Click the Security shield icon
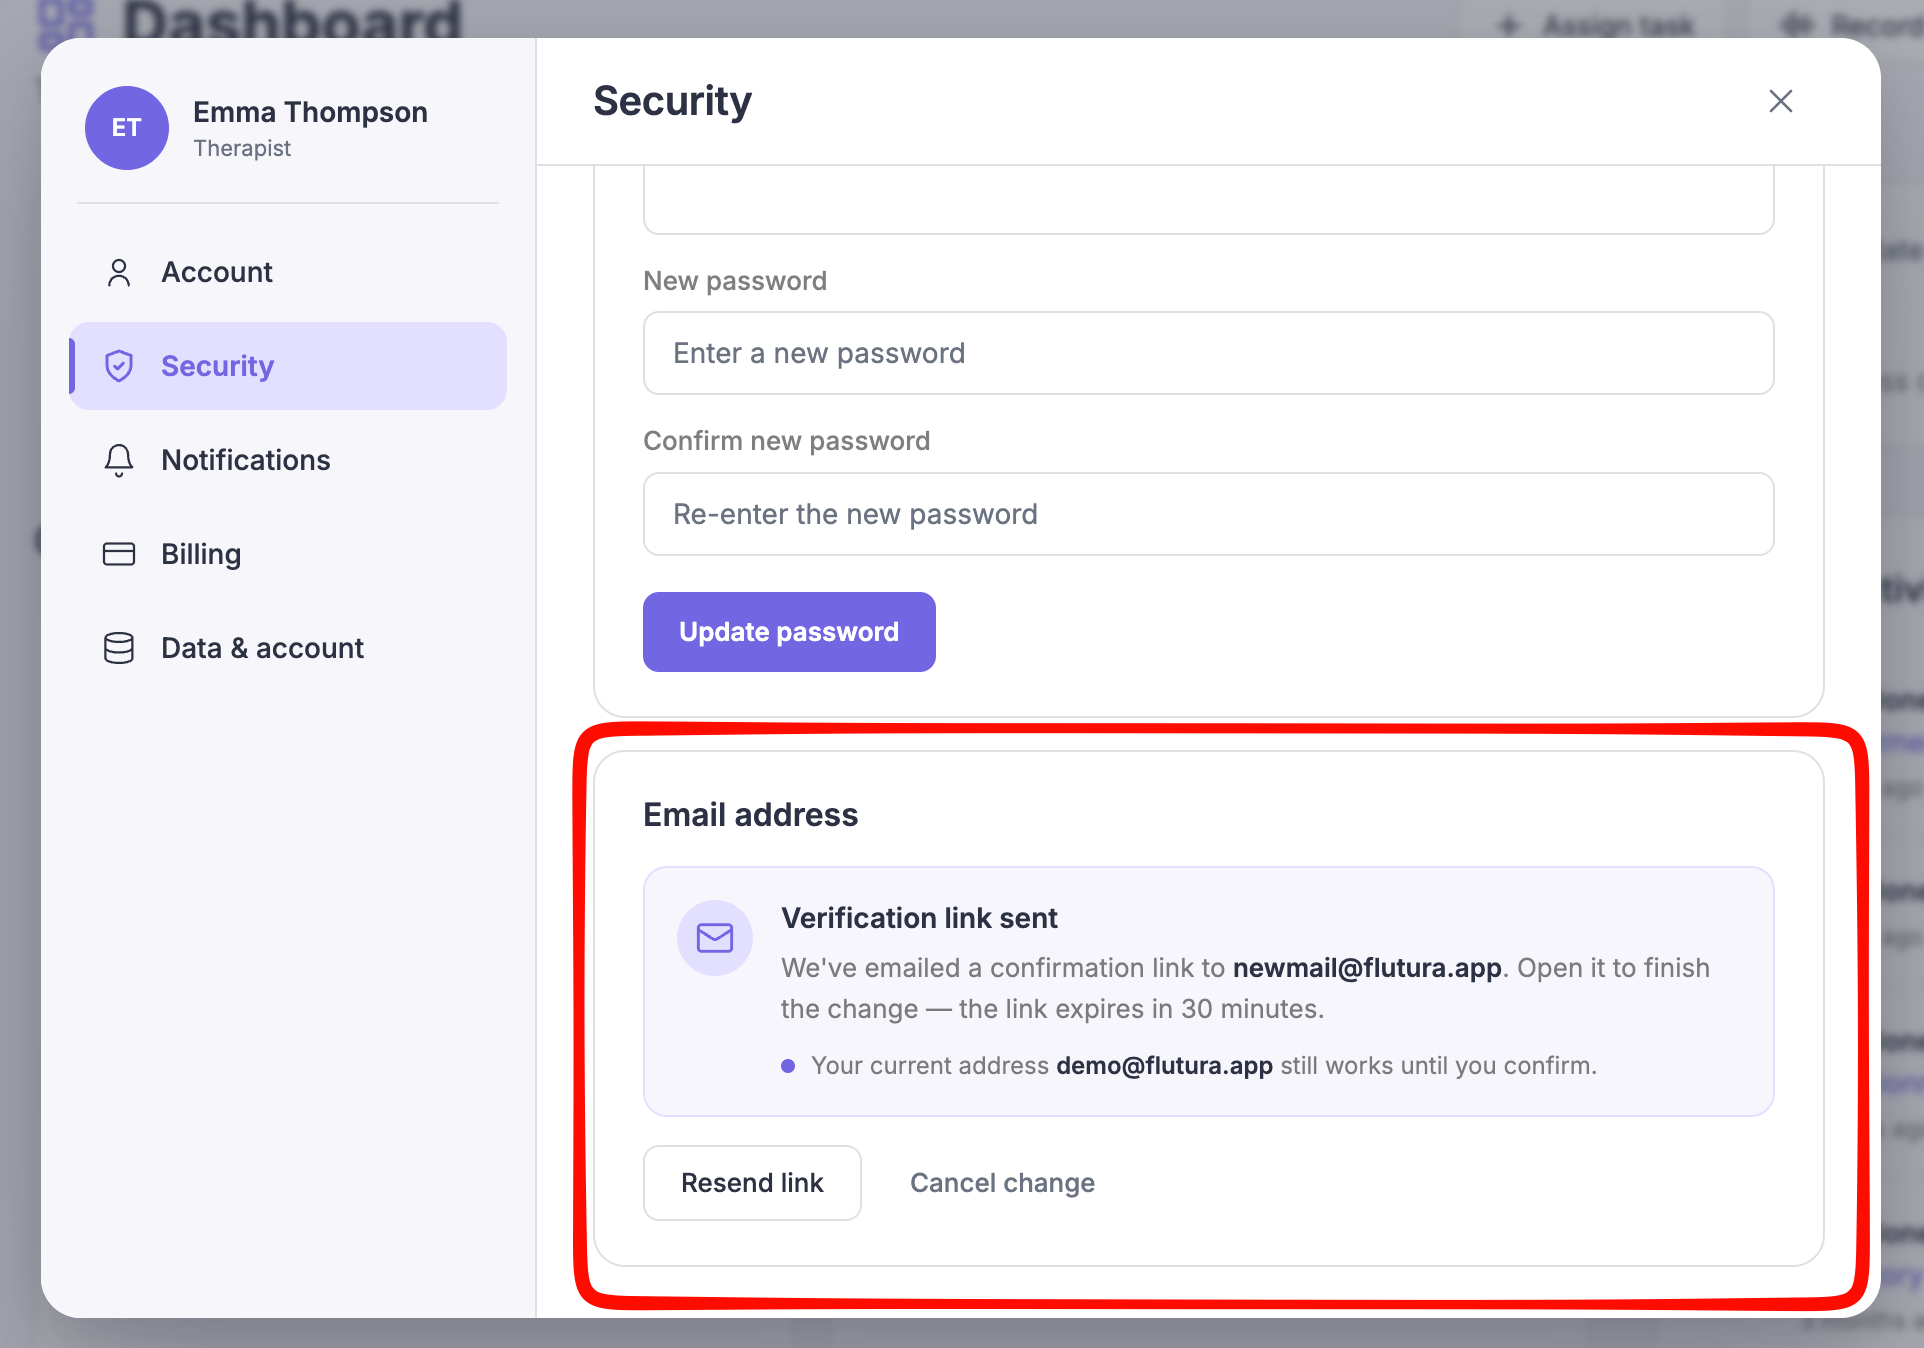 pyautogui.click(x=119, y=366)
